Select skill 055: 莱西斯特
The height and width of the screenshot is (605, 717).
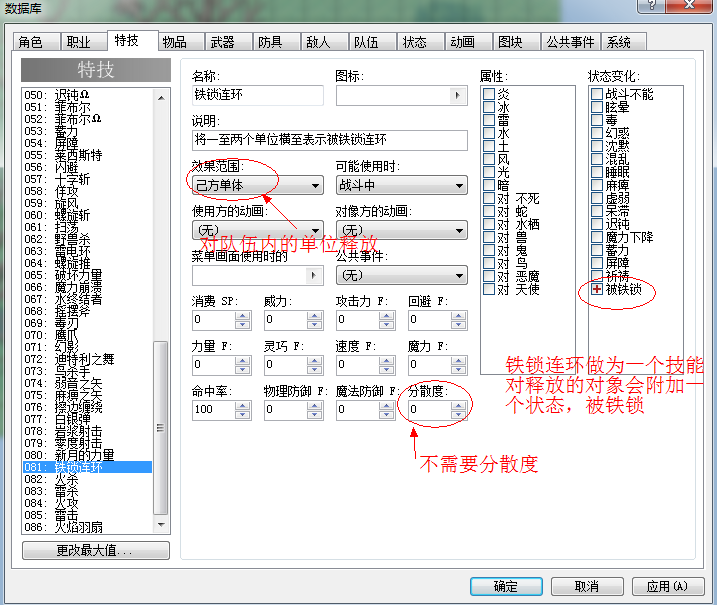[x=87, y=155]
